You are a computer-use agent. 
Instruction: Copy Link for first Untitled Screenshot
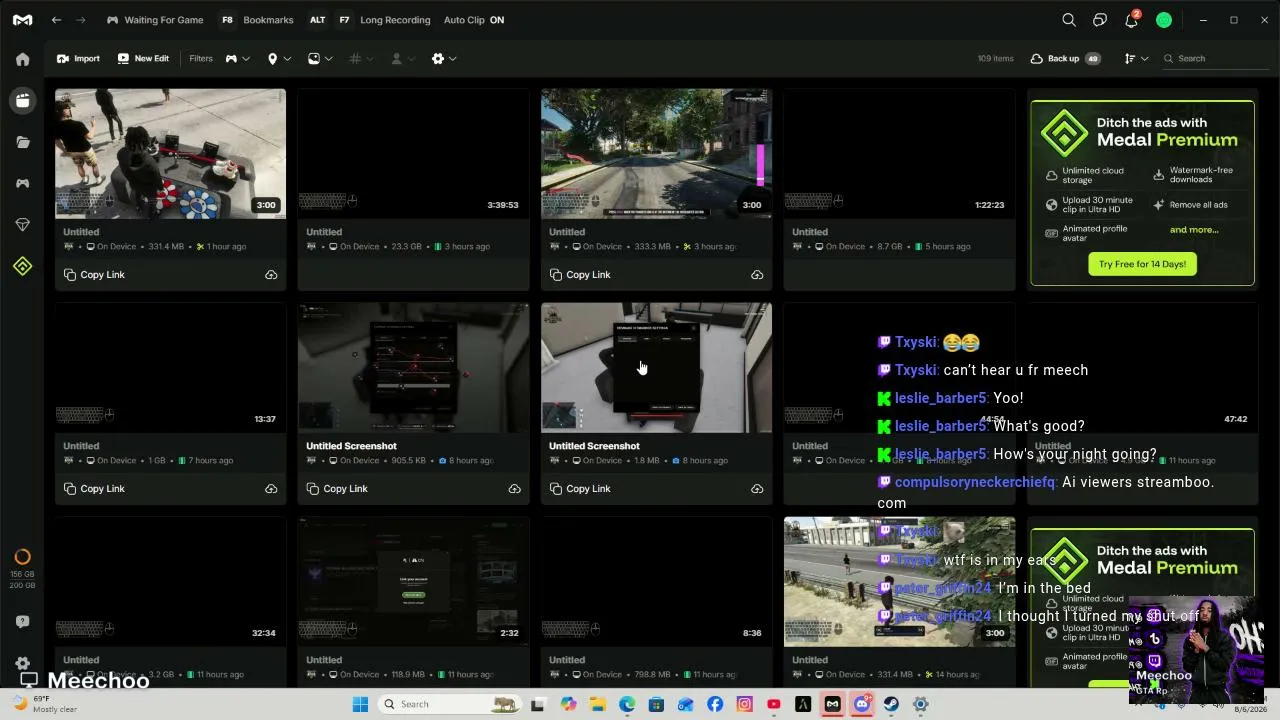tap(337, 489)
